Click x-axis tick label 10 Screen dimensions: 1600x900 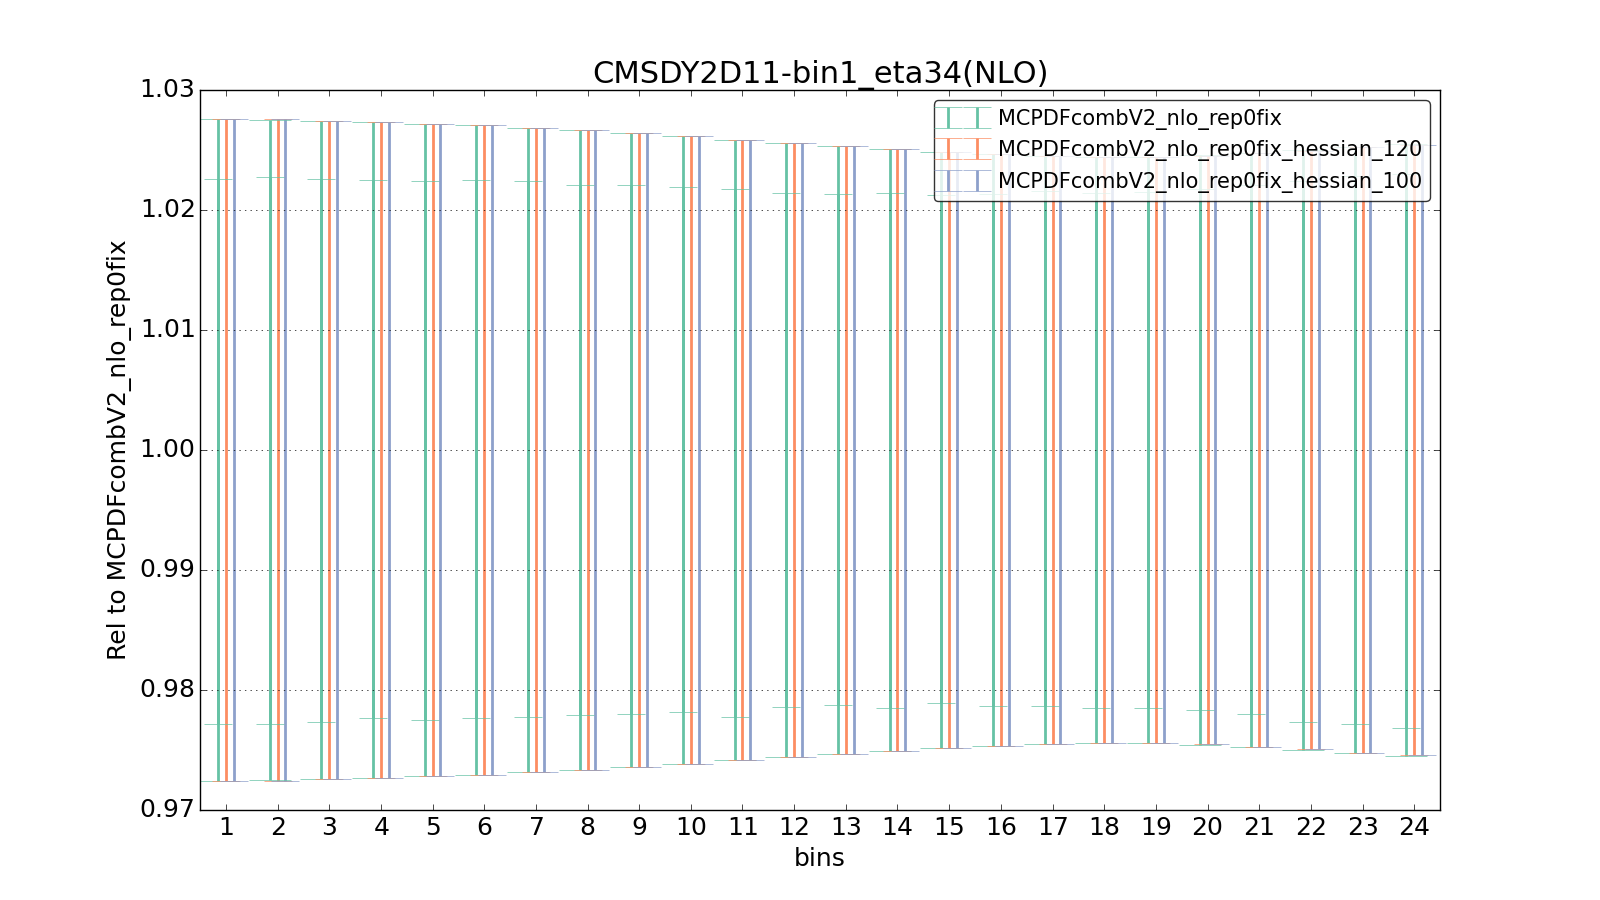pos(692,827)
